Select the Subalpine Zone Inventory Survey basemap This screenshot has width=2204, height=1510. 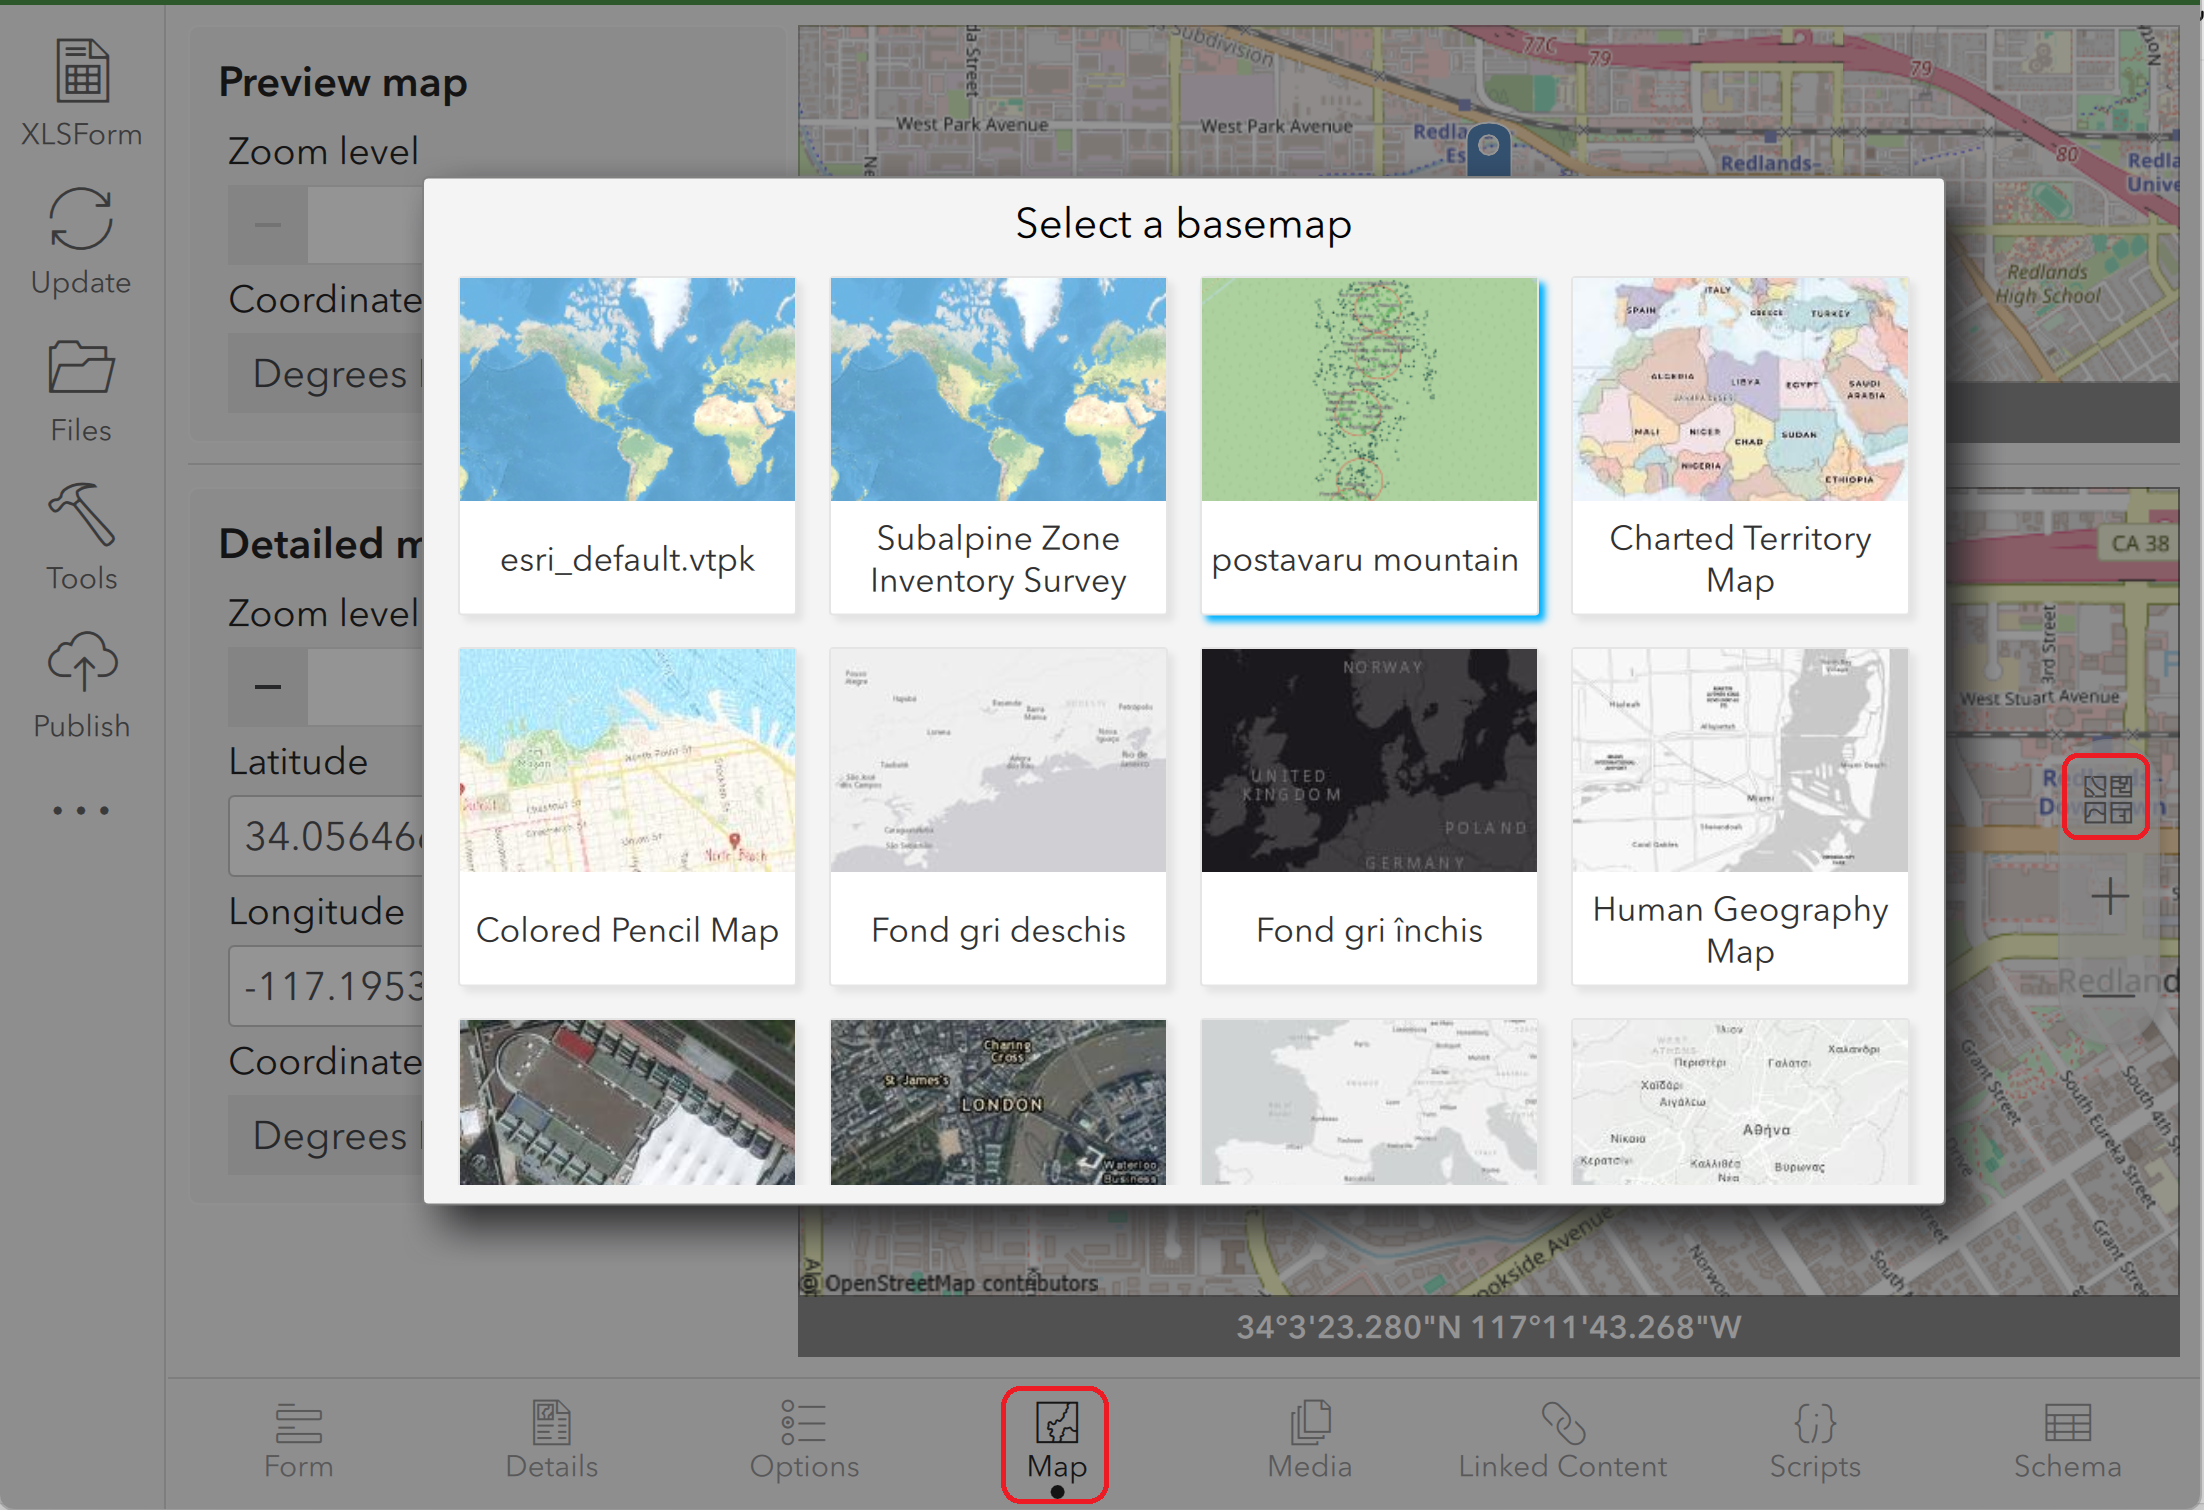point(998,445)
